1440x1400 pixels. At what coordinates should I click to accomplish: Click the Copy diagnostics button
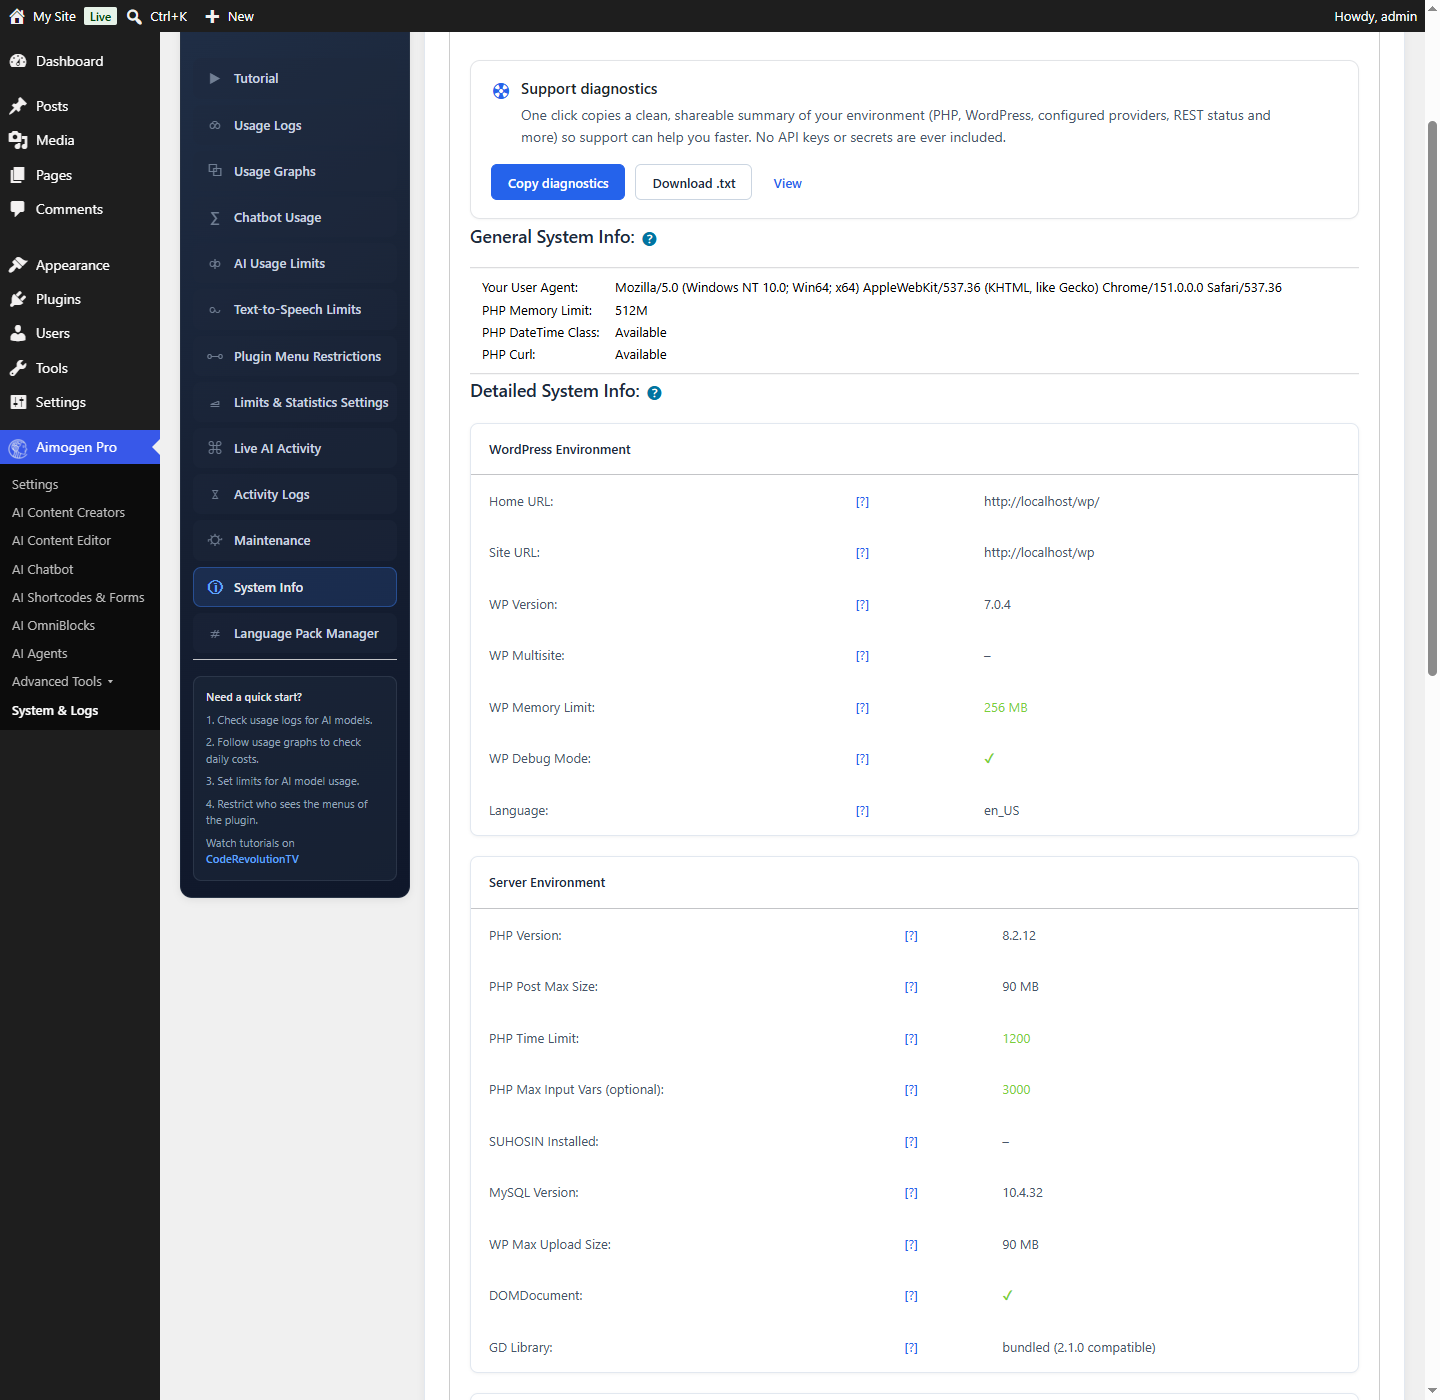pyautogui.click(x=558, y=182)
